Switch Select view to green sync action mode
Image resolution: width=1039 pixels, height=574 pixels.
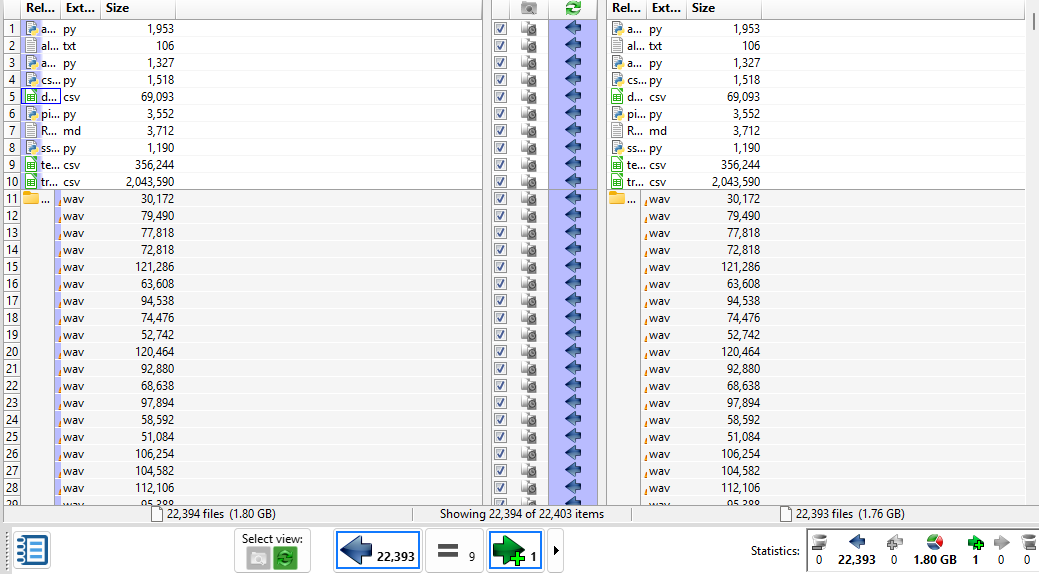click(x=285, y=559)
